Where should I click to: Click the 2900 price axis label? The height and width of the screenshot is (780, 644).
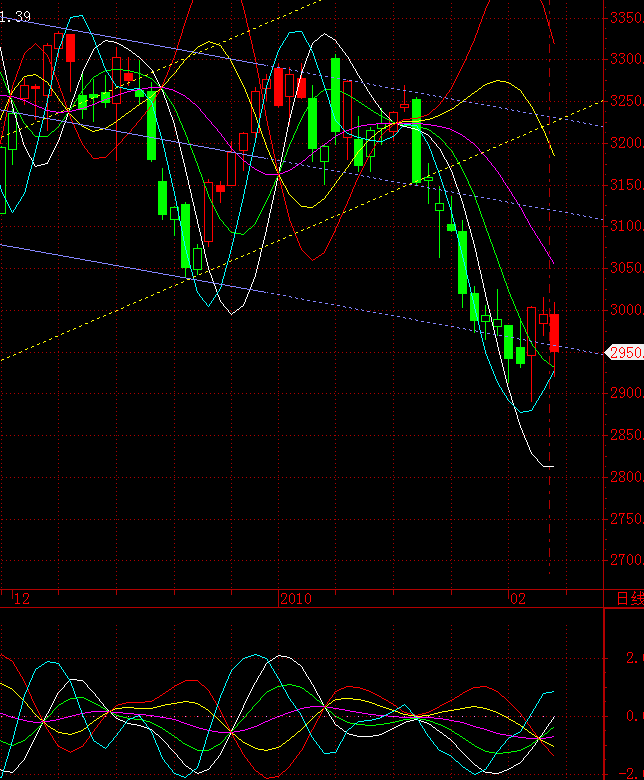[627, 393]
